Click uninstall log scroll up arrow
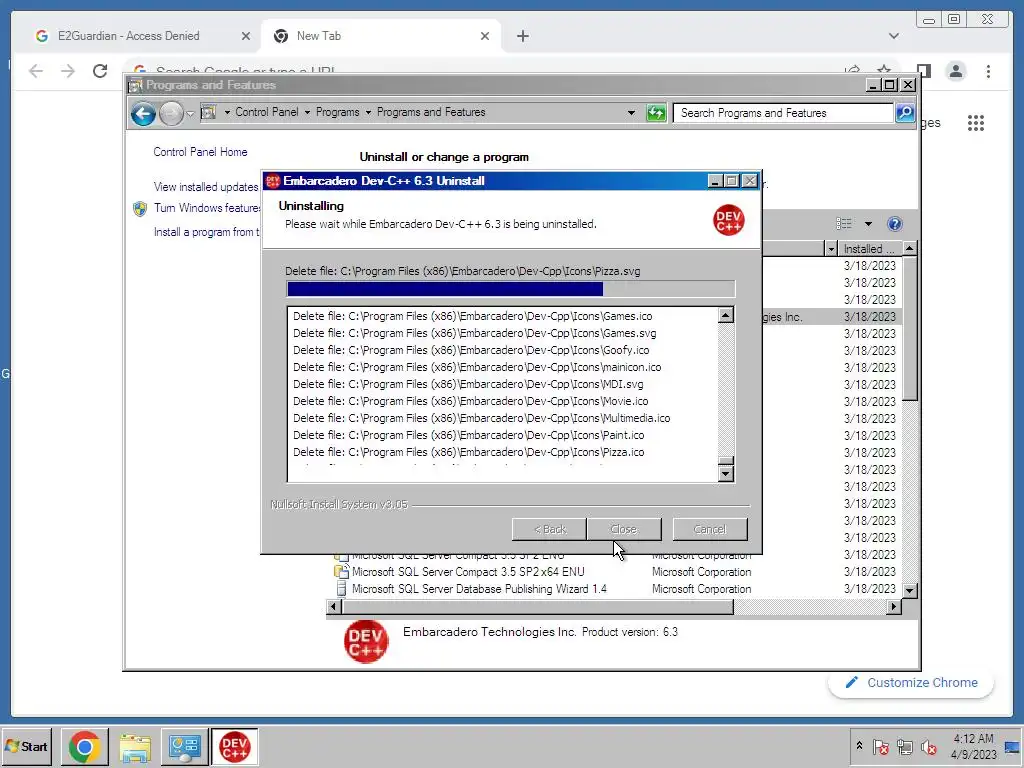This screenshot has height=768, width=1024. tap(726, 315)
